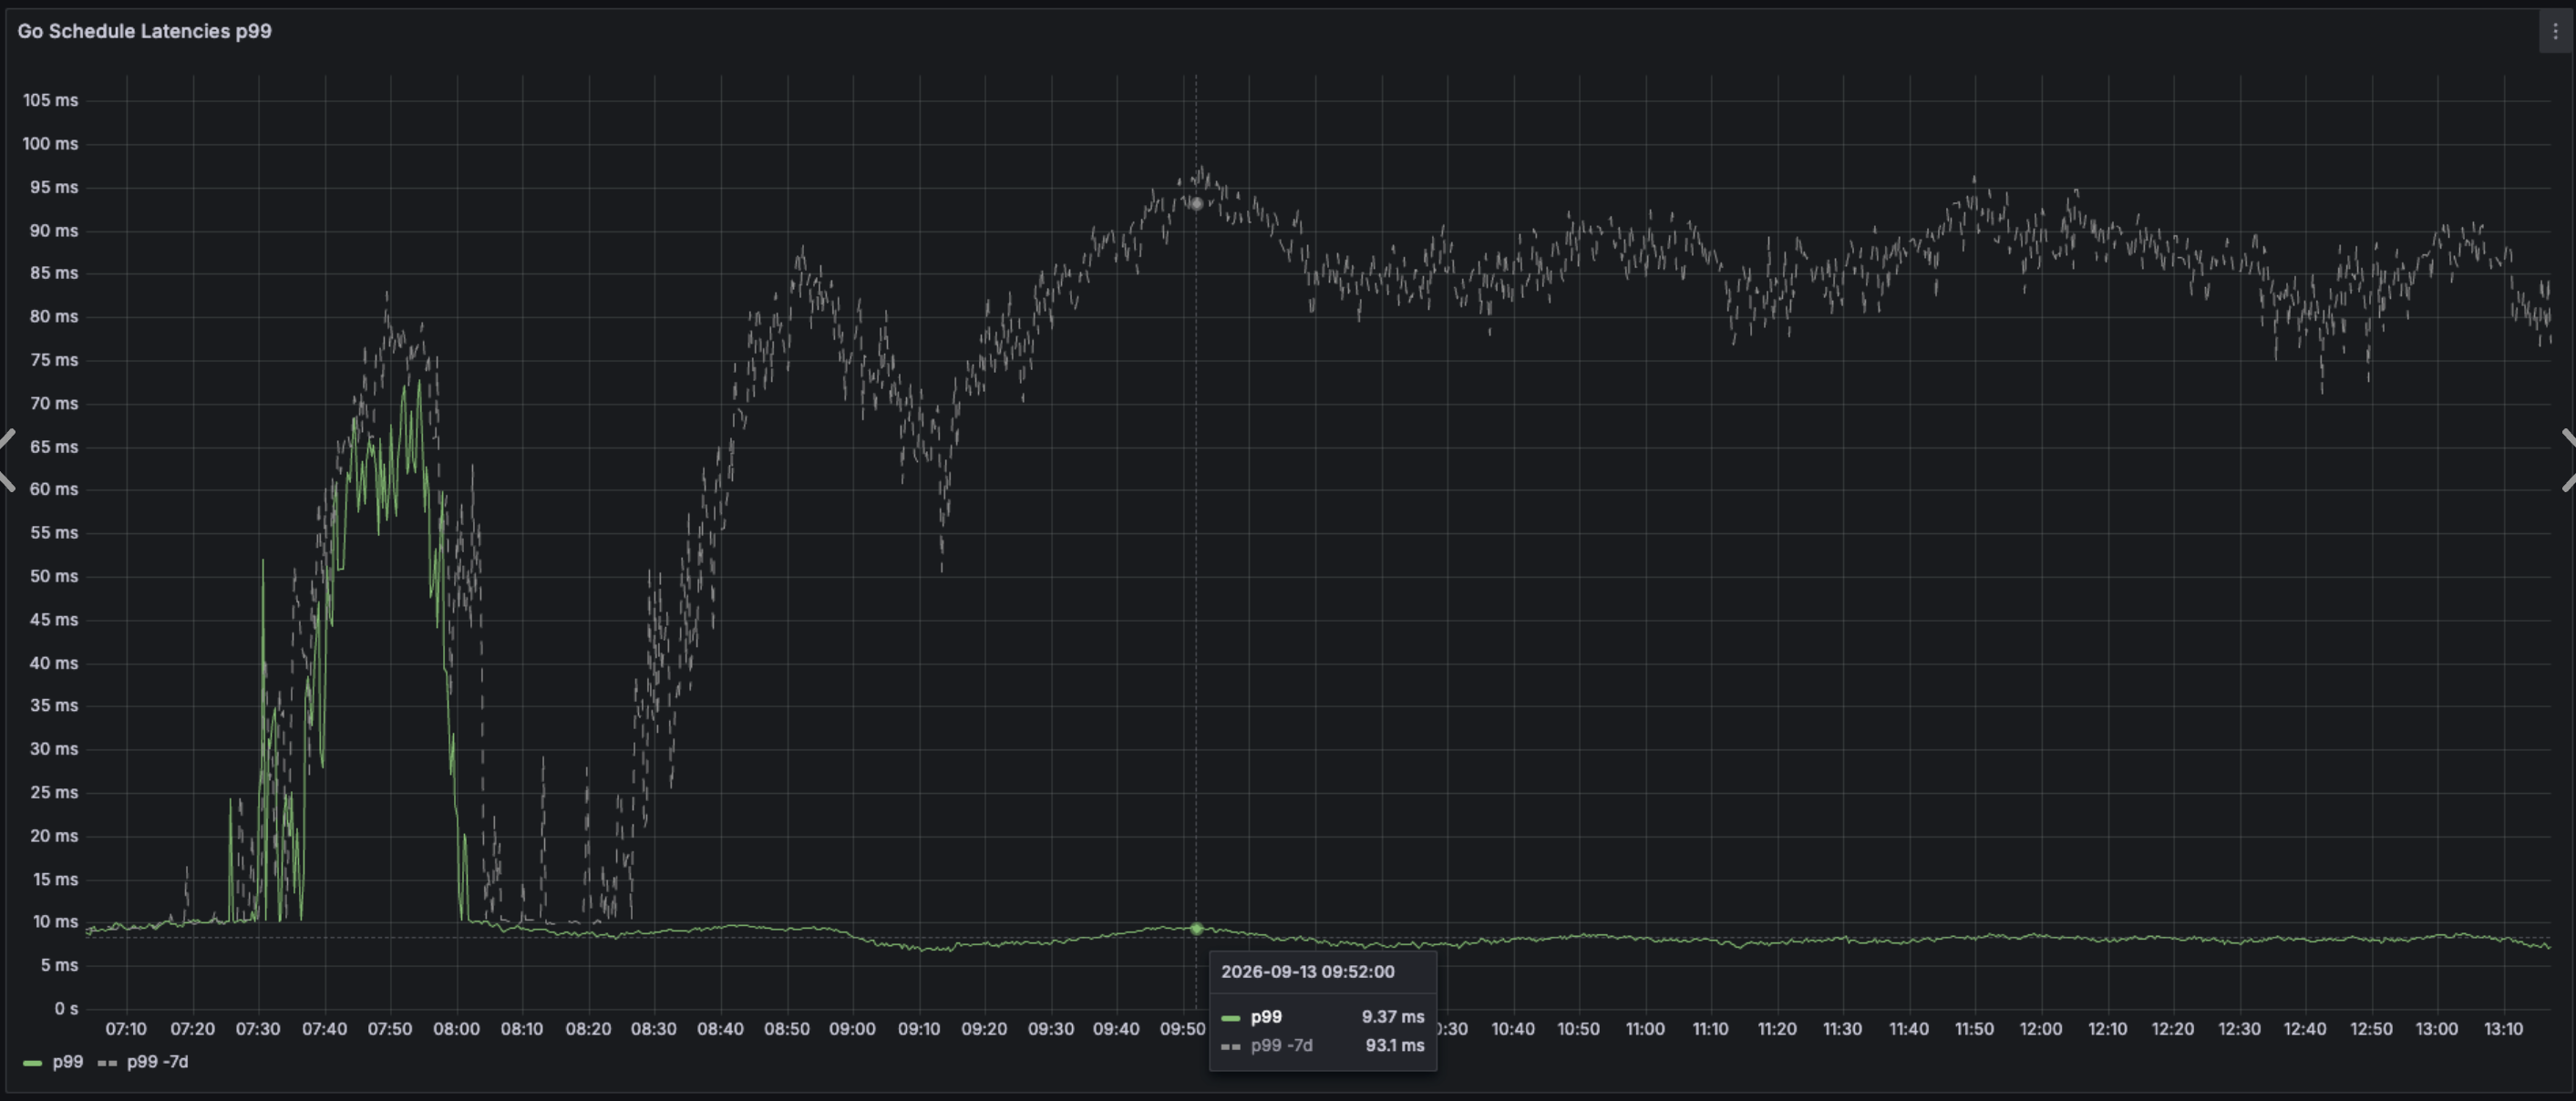This screenshot has width=2576, height=1101.
Task: Click the dashed p99 -7d legend swatch
Action: (x=107, y=1063)
